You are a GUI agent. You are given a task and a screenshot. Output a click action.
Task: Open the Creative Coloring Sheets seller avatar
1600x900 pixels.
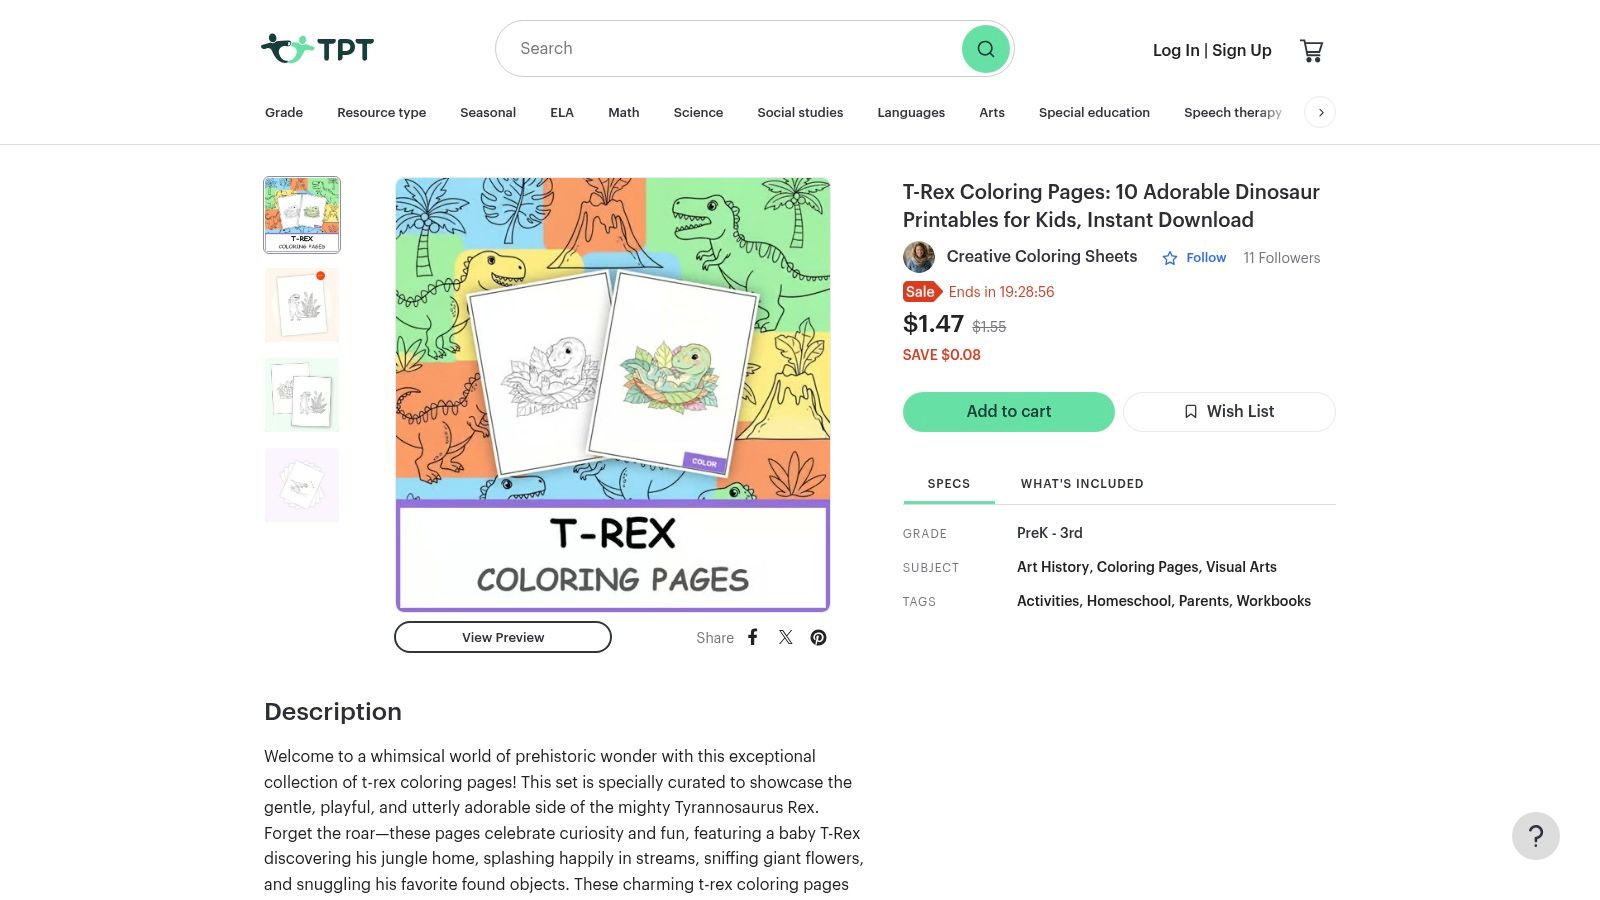click(919, 257)
